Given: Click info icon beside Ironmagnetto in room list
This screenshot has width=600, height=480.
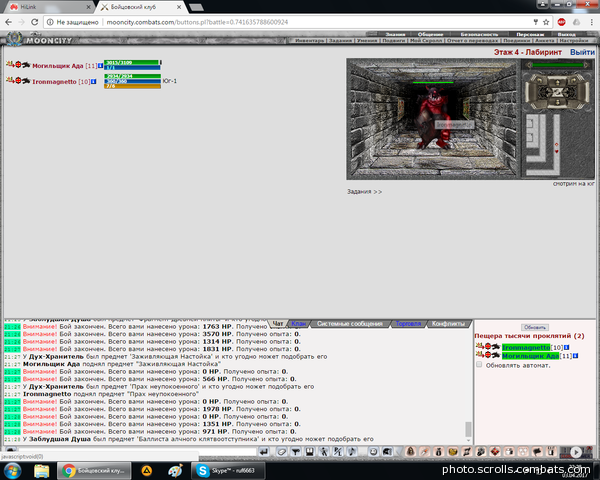Looking at the screenshot, I should click(x=567, y=347).
